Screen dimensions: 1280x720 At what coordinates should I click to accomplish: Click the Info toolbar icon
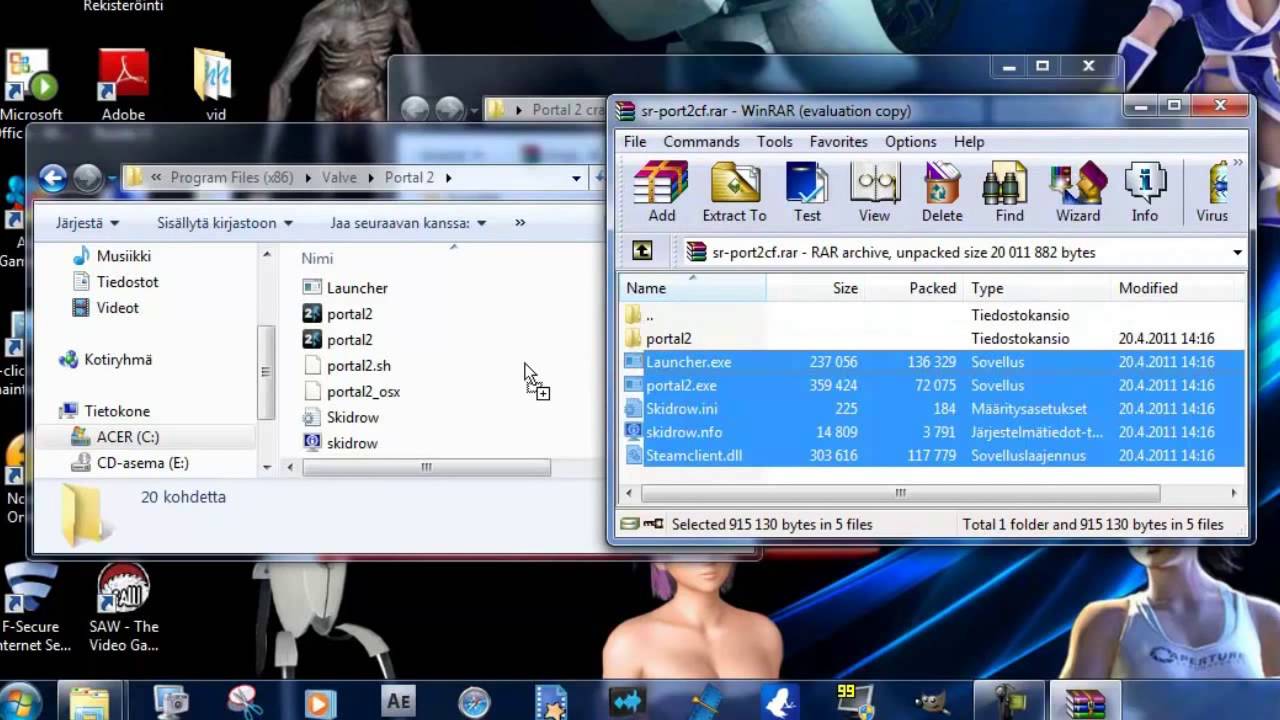click(x=1145, y=191)
